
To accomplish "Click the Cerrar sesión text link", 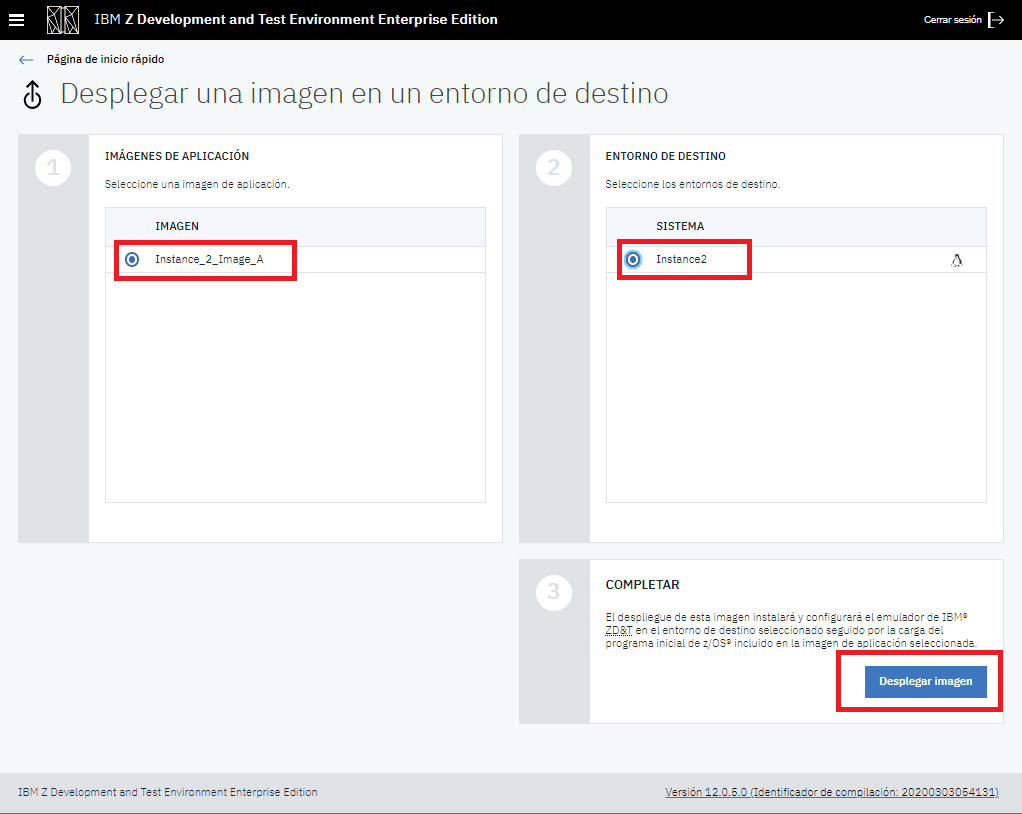I will click(x=952, y=20).
